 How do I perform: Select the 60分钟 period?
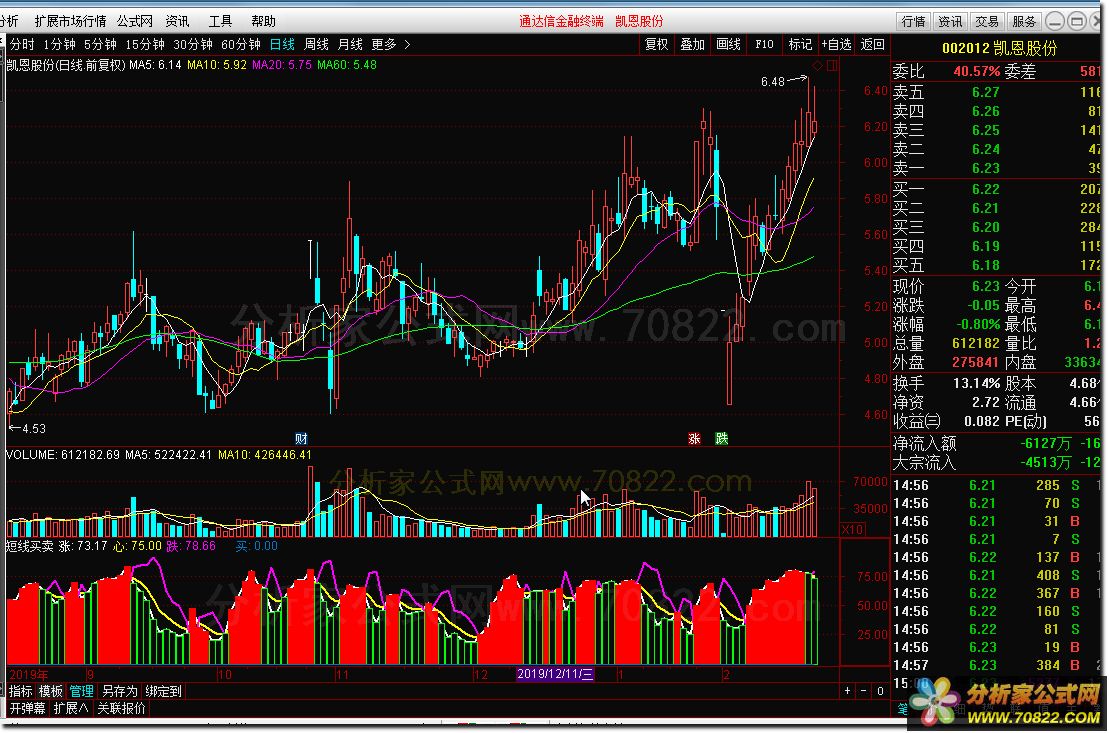(241, 45)
